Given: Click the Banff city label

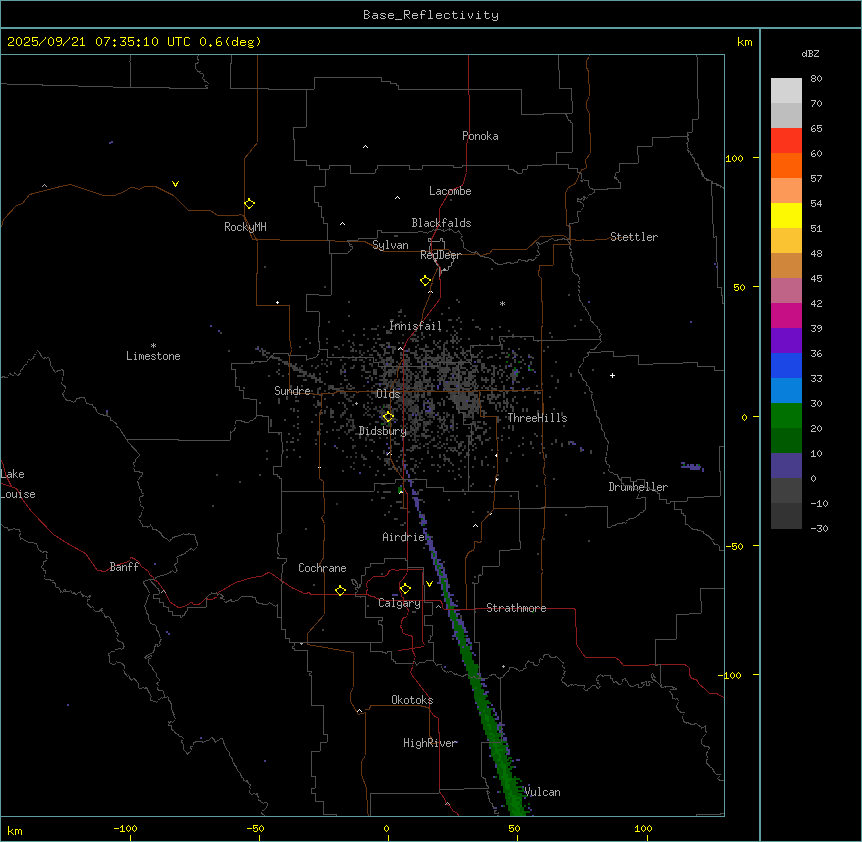Looking at the screenshot, I should (124, 567).
